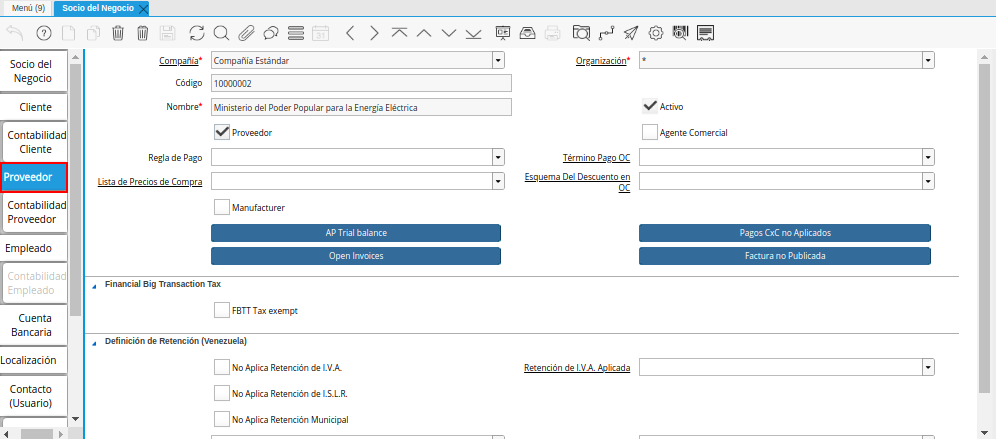Collapse the Financial Big Transaction Tax section
Image resolution: width=996 pixels, height=439 pixels.
(x=95, y=285)
